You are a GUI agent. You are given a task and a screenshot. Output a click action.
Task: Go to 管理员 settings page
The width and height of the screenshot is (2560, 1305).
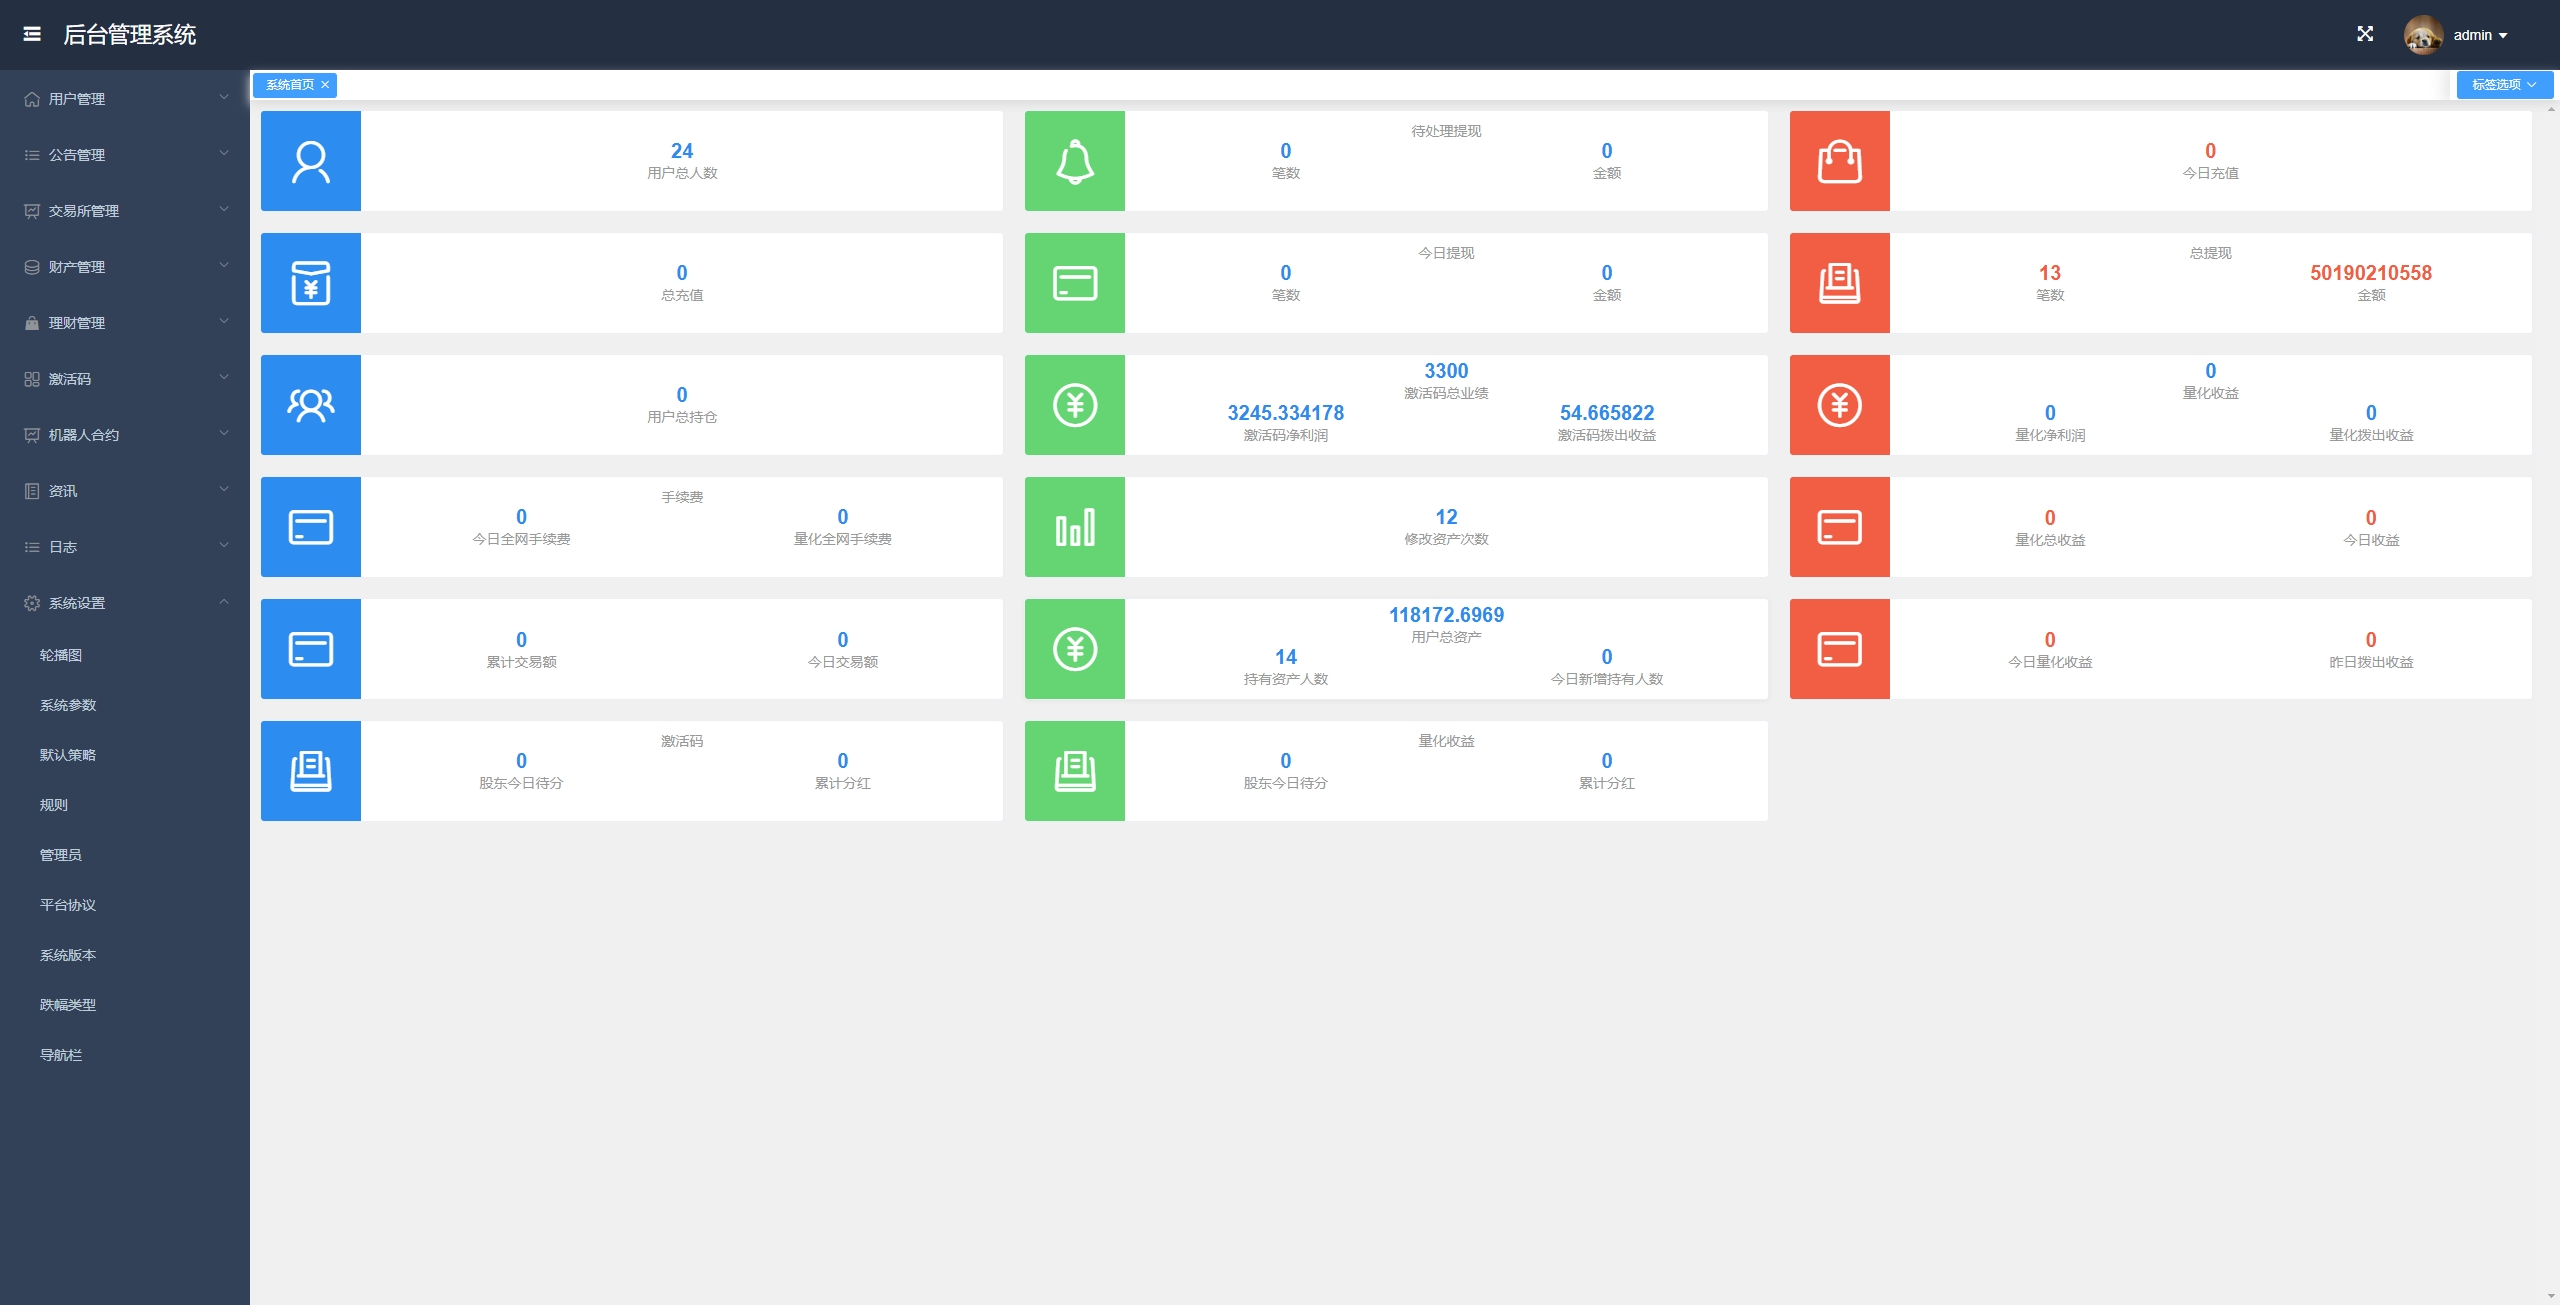coord(61,855)
